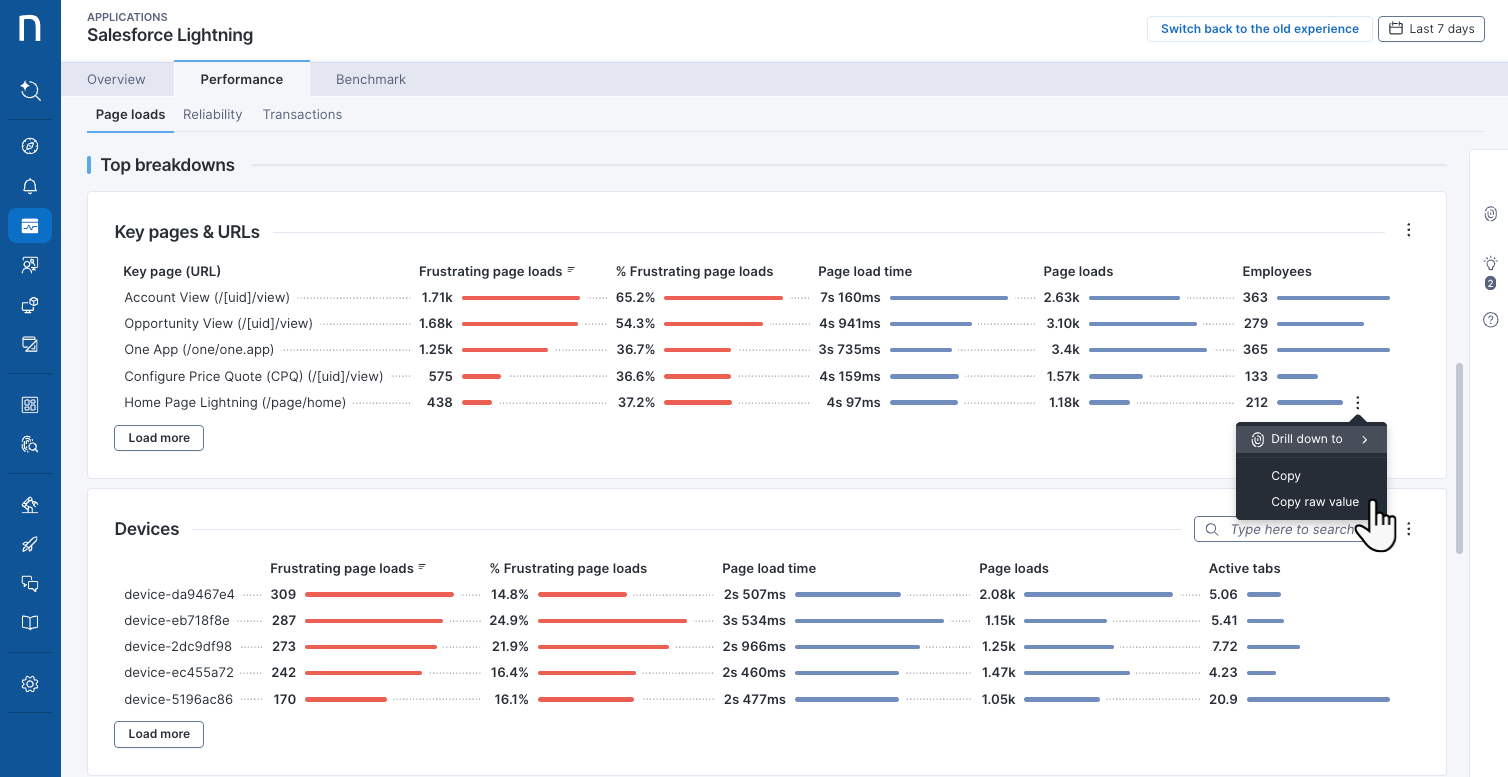Open Devices section three-dot options menu
Image resolution: width=1508 pixels, height=777 pixels.
(x=1408, y=529)
